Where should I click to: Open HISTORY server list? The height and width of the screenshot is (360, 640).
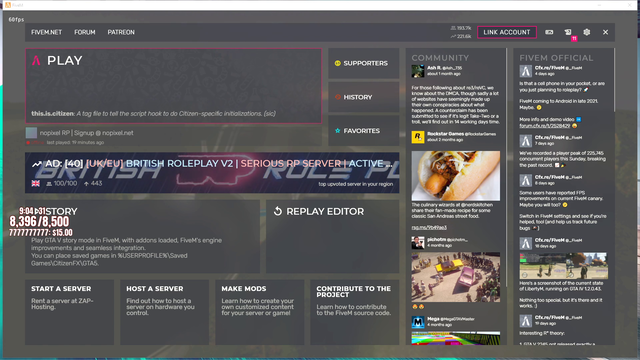coord(364,97)
